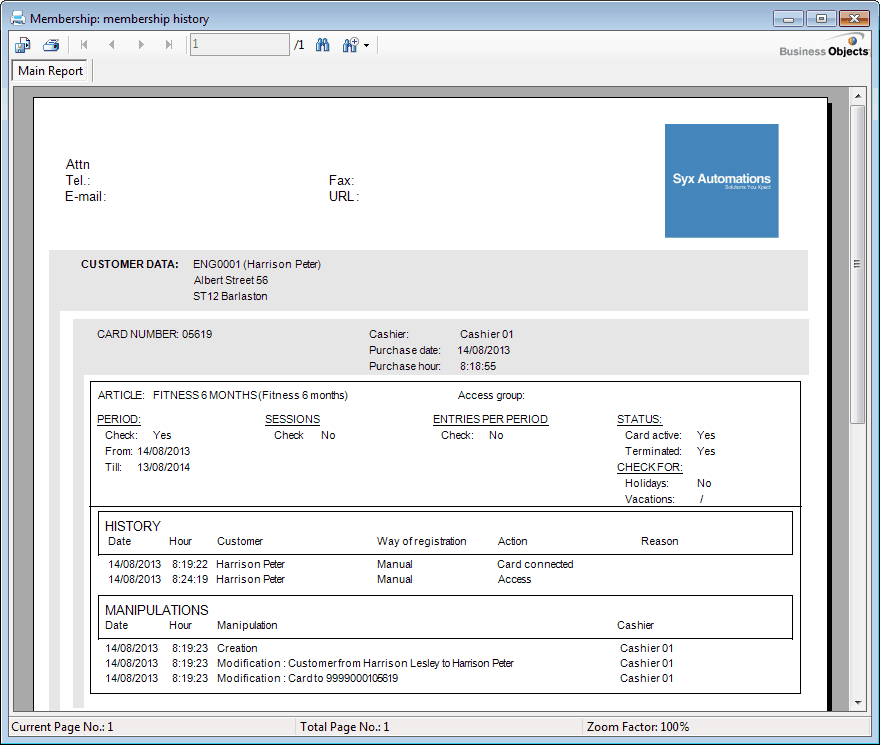The height and width of the screenshot is (745, 880).
Task: Click the vertical scrollbar down arrow
Action: (857, 703)
